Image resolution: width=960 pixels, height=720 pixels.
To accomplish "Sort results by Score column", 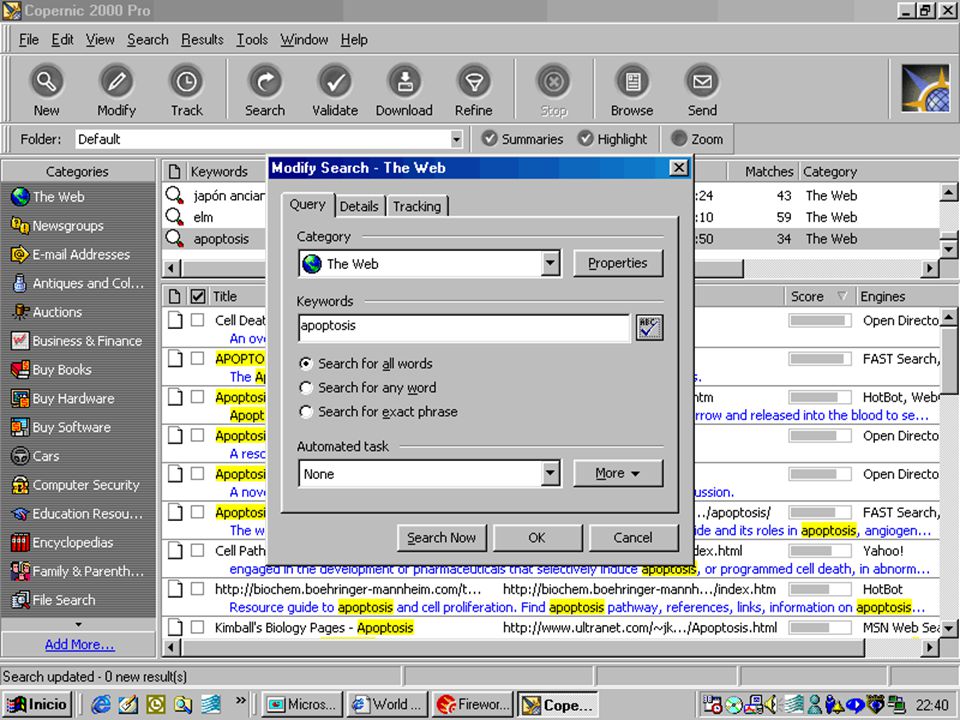I will coord(820,296).
